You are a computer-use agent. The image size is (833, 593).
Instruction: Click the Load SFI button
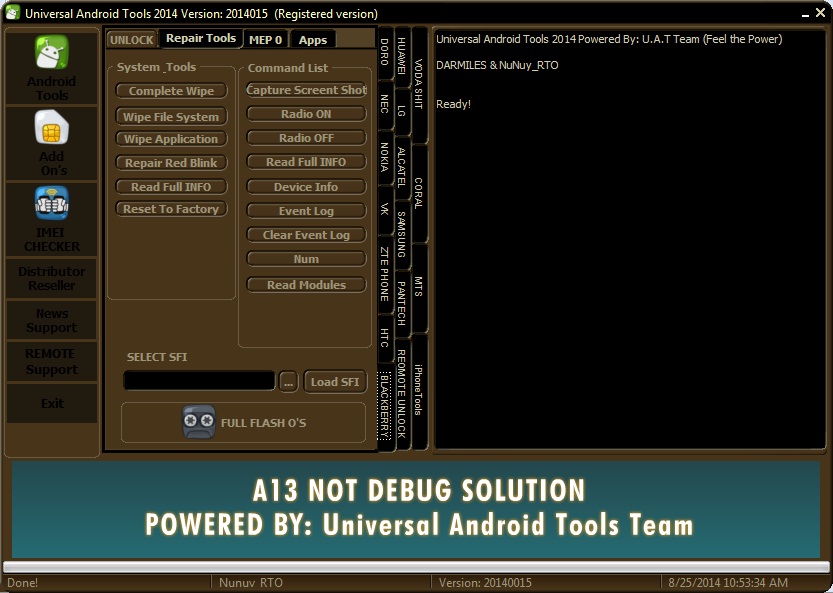click(335, 382)
